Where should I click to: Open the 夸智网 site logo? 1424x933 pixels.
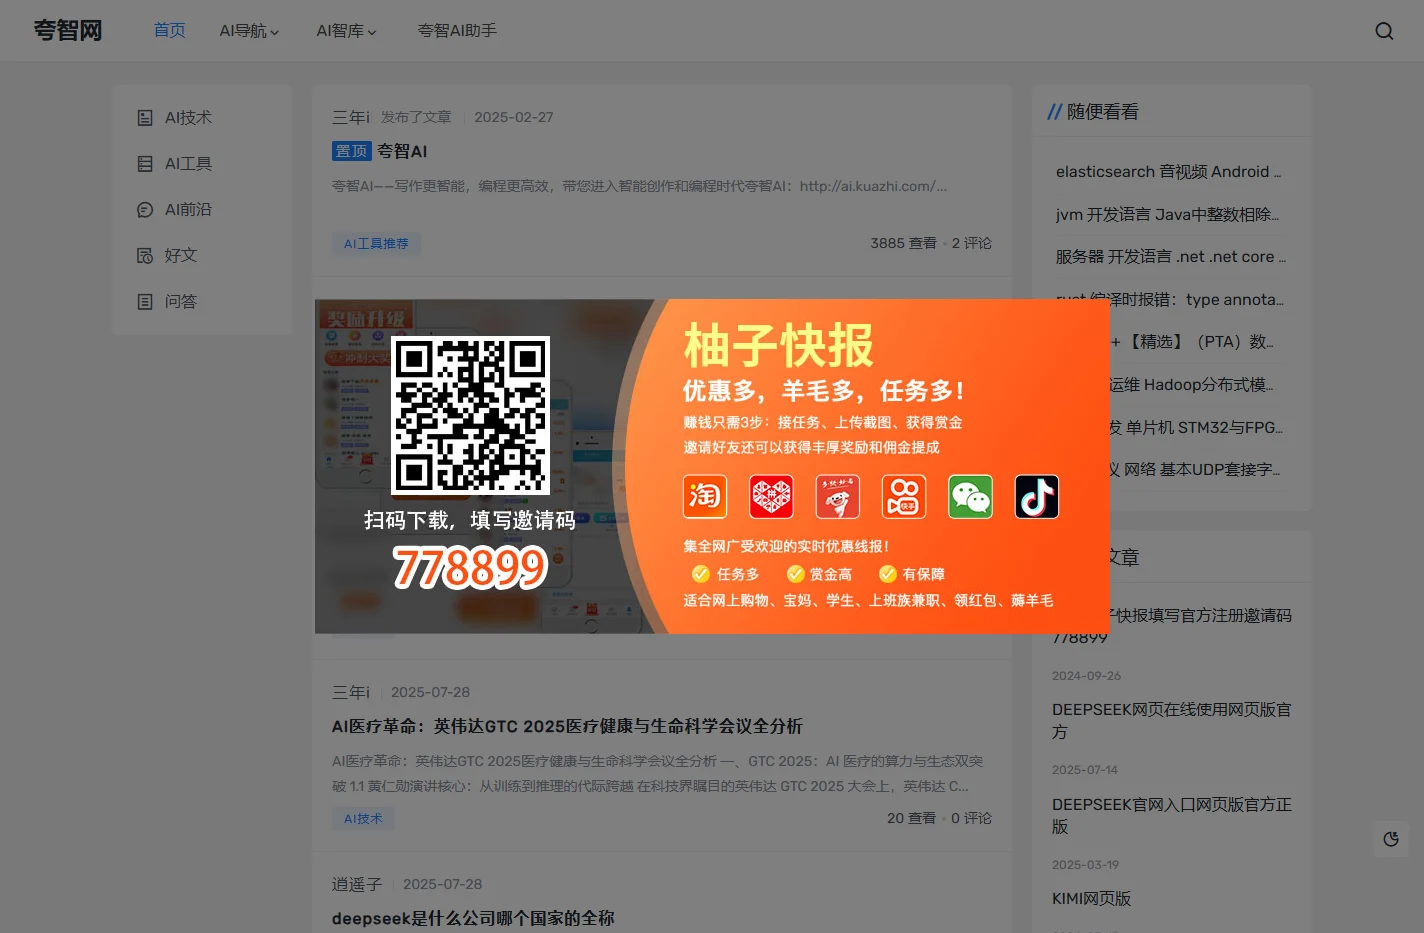(x=68, y=31)
